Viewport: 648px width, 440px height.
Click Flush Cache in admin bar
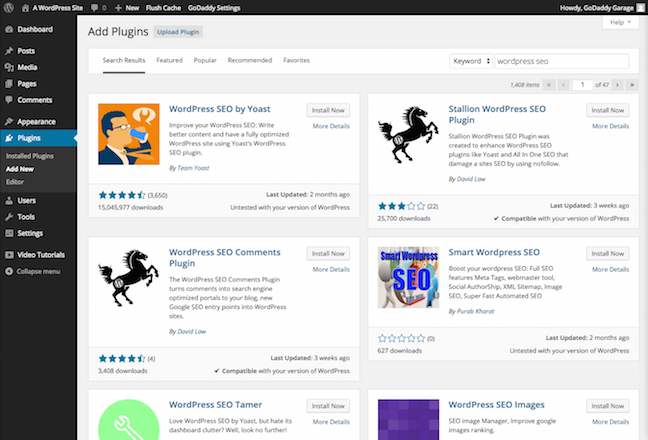tap(163, 8)
